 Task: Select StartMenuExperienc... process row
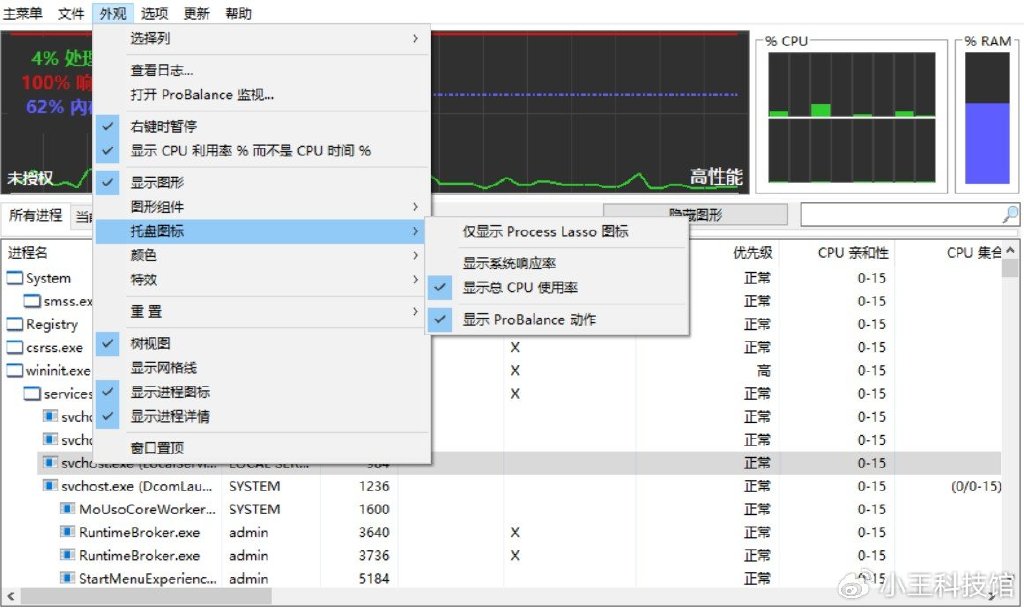pos(501,578)
